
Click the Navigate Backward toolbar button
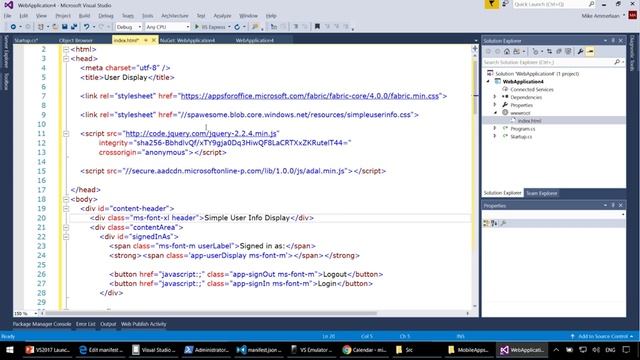point(13,27)
